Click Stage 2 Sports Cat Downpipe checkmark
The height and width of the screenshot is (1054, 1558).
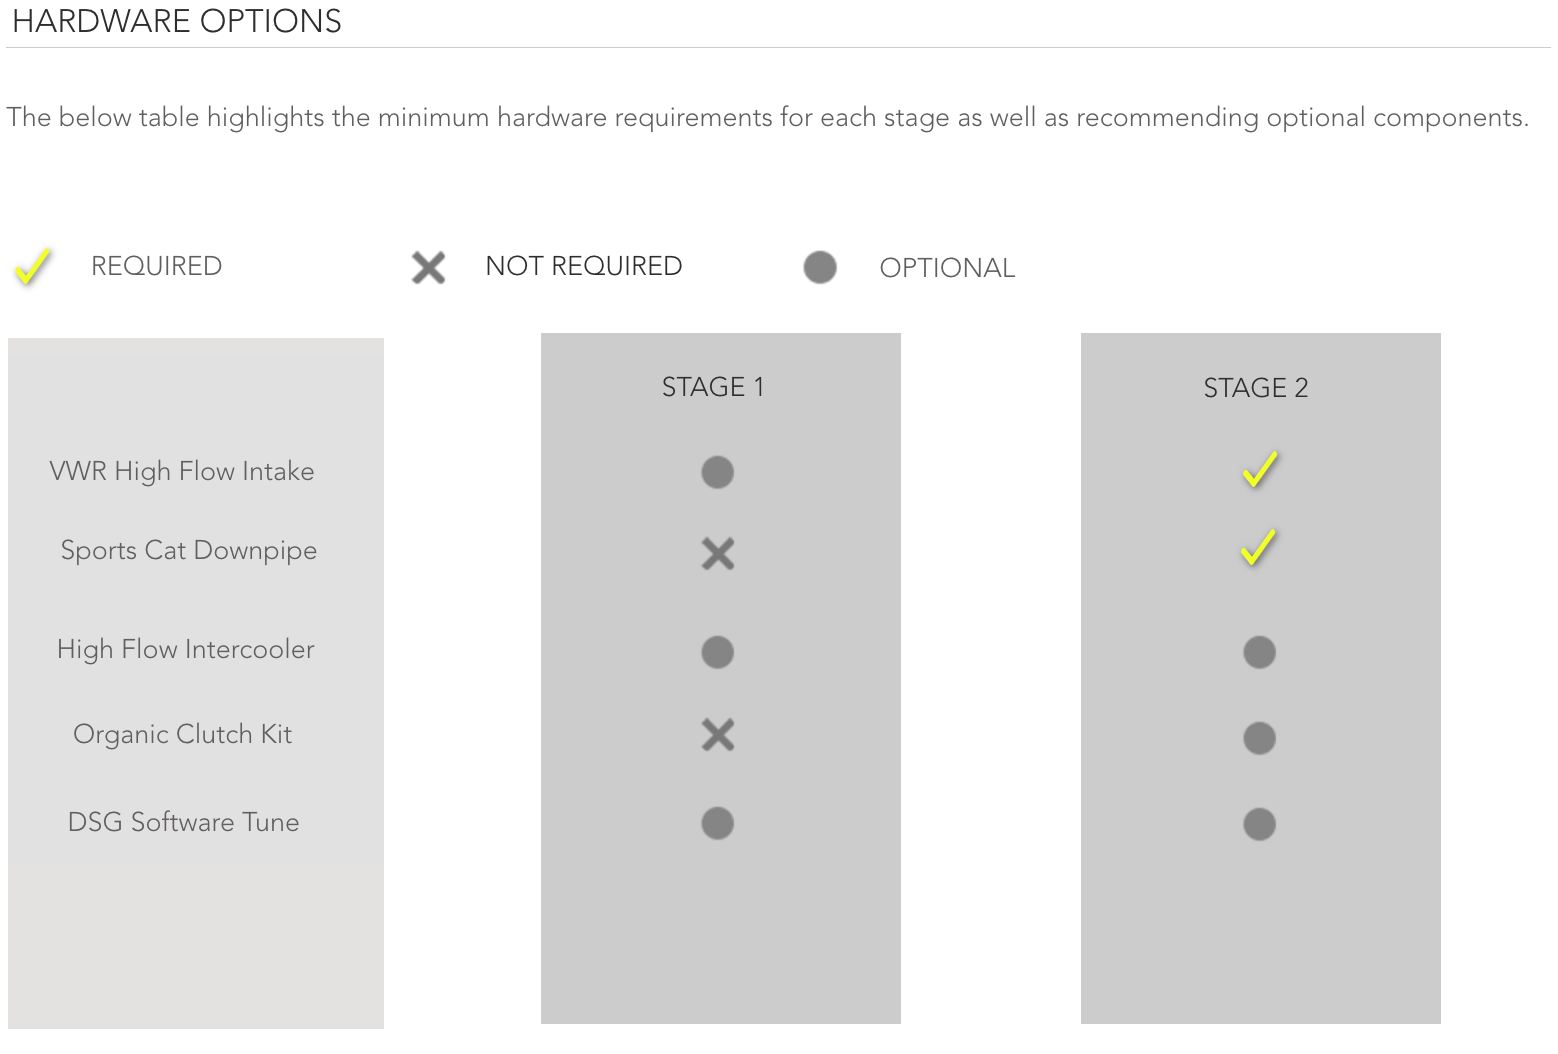(1258, 548)
